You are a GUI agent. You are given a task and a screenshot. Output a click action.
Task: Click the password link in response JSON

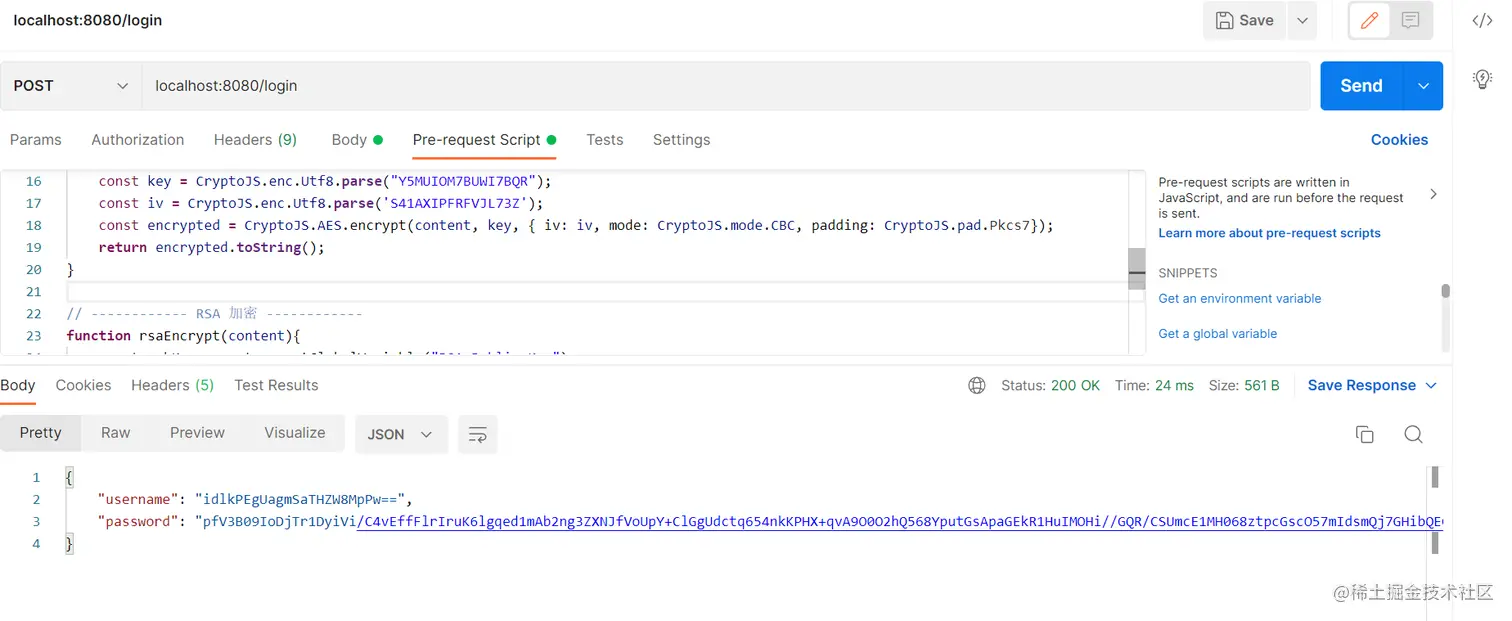pyautogui.click(x=899, y=522)
